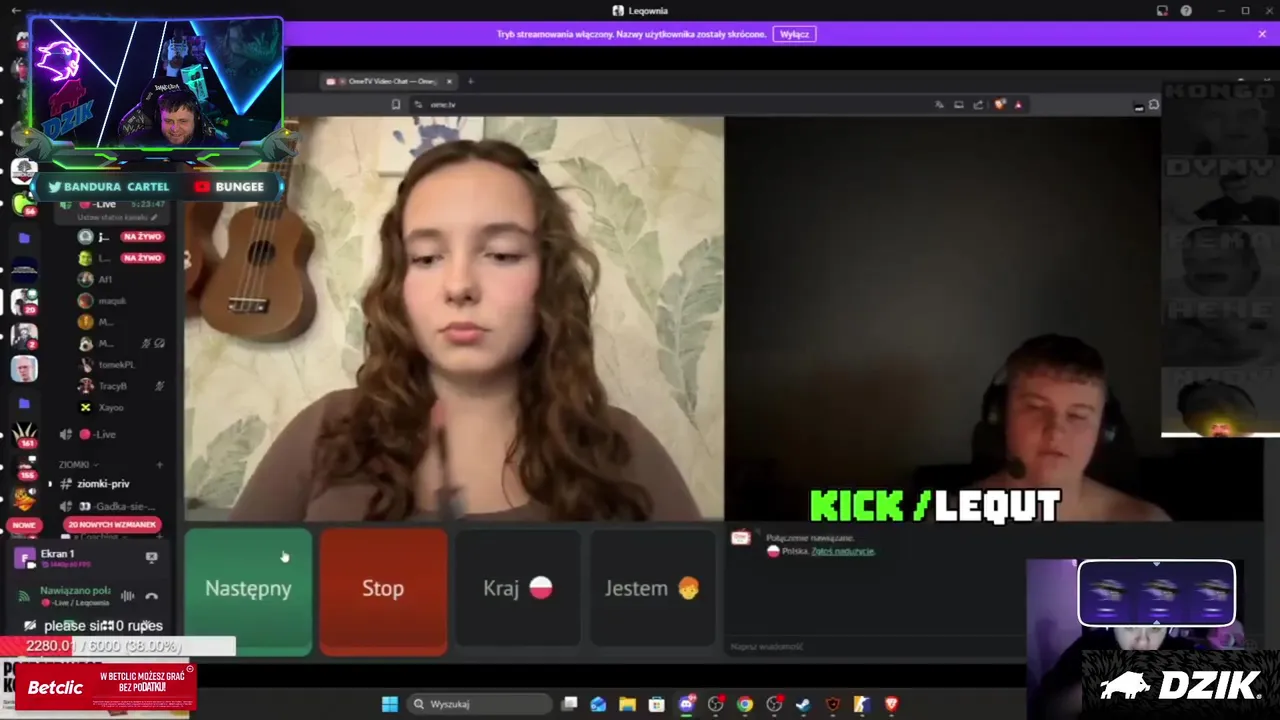Open Task View on taskbar
The image size is (1280, 720).
569,704
